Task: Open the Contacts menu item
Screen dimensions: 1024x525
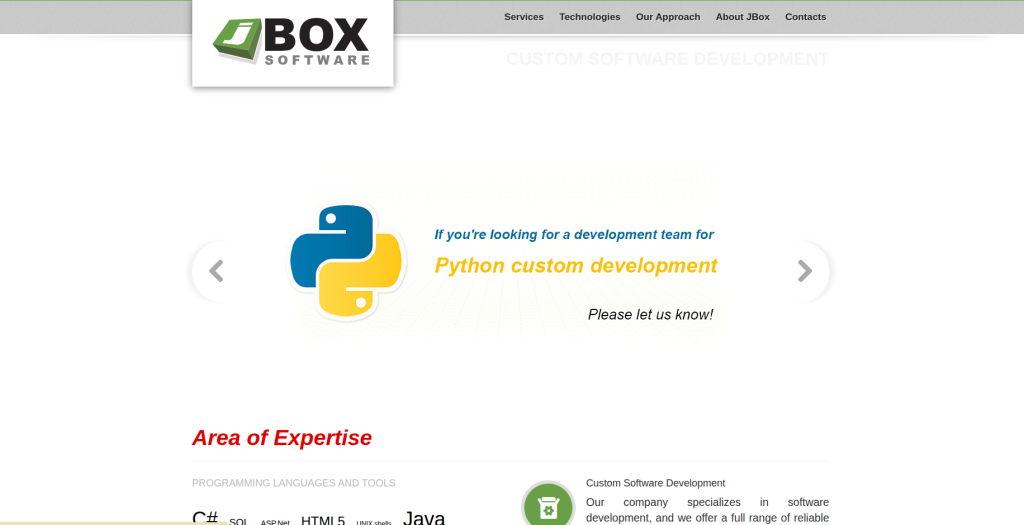Action: (805, 17)
